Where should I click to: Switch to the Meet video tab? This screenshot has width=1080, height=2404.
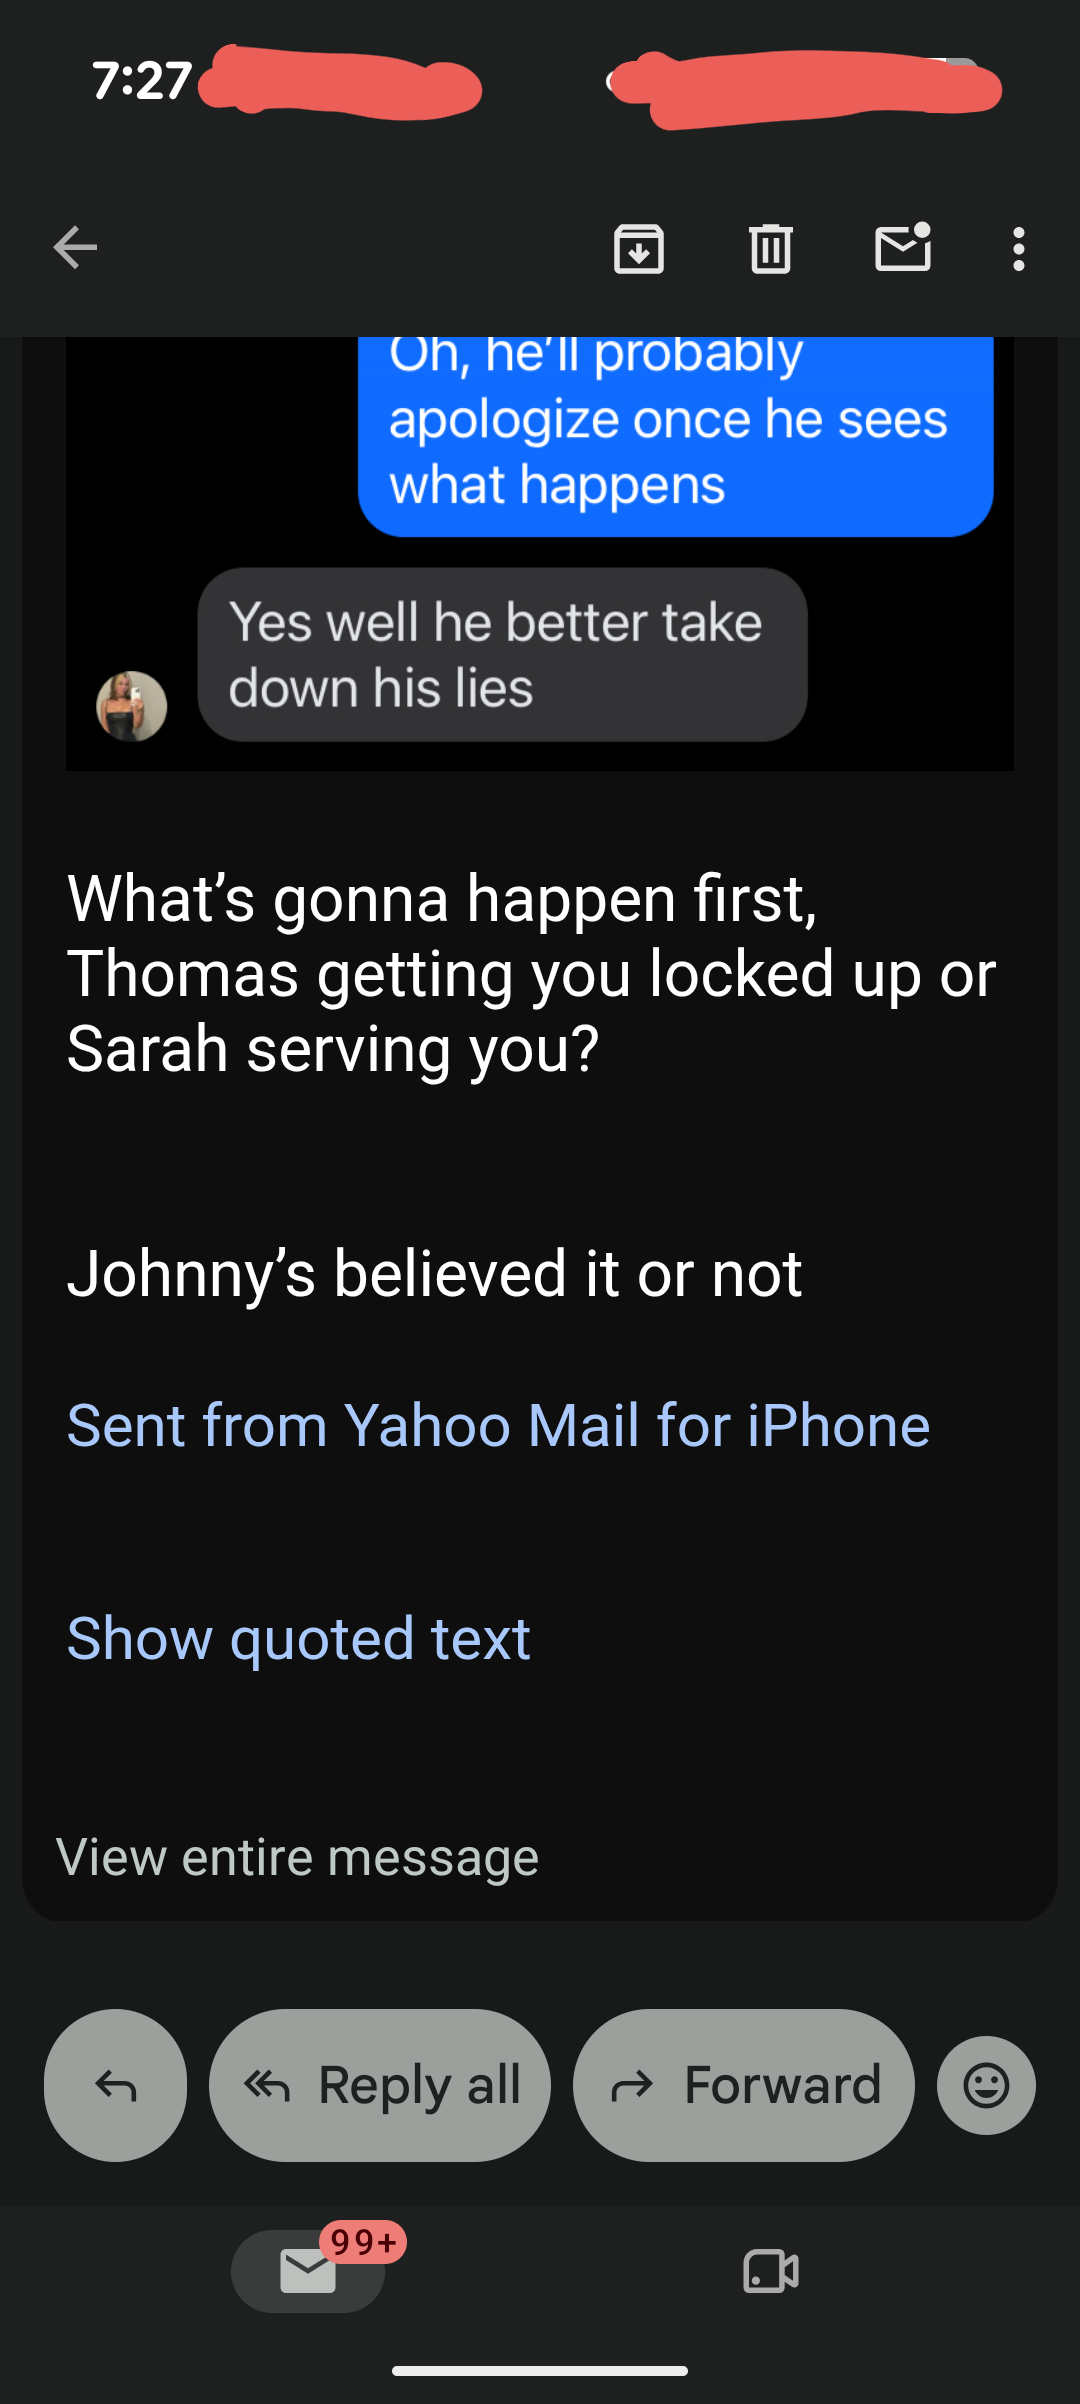pos(771,2271)
